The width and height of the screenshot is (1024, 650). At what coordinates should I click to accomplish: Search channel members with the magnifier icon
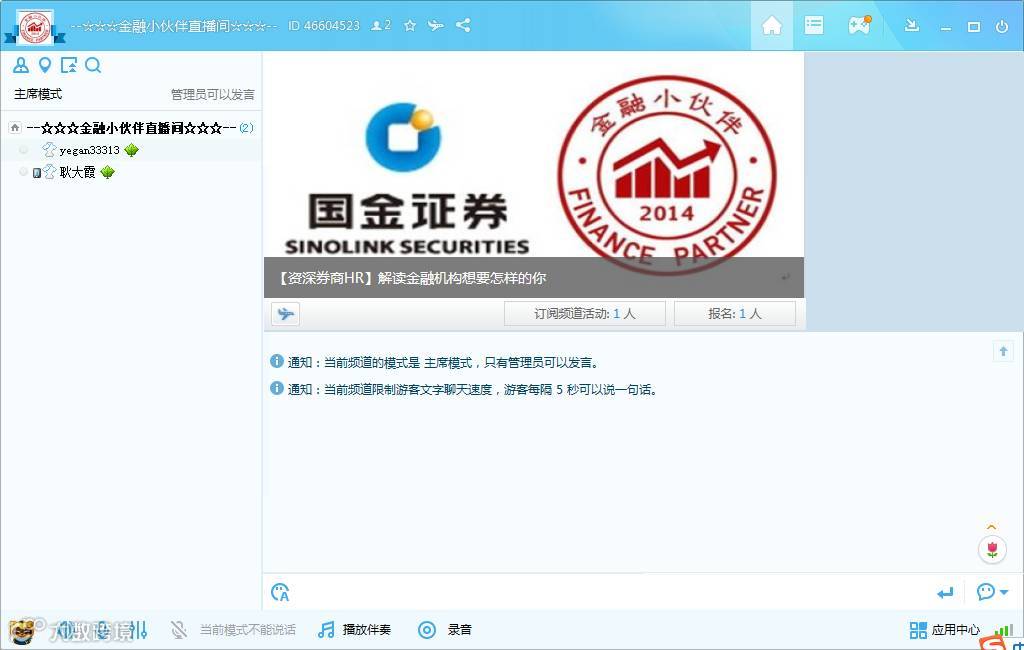coord(93,65)
